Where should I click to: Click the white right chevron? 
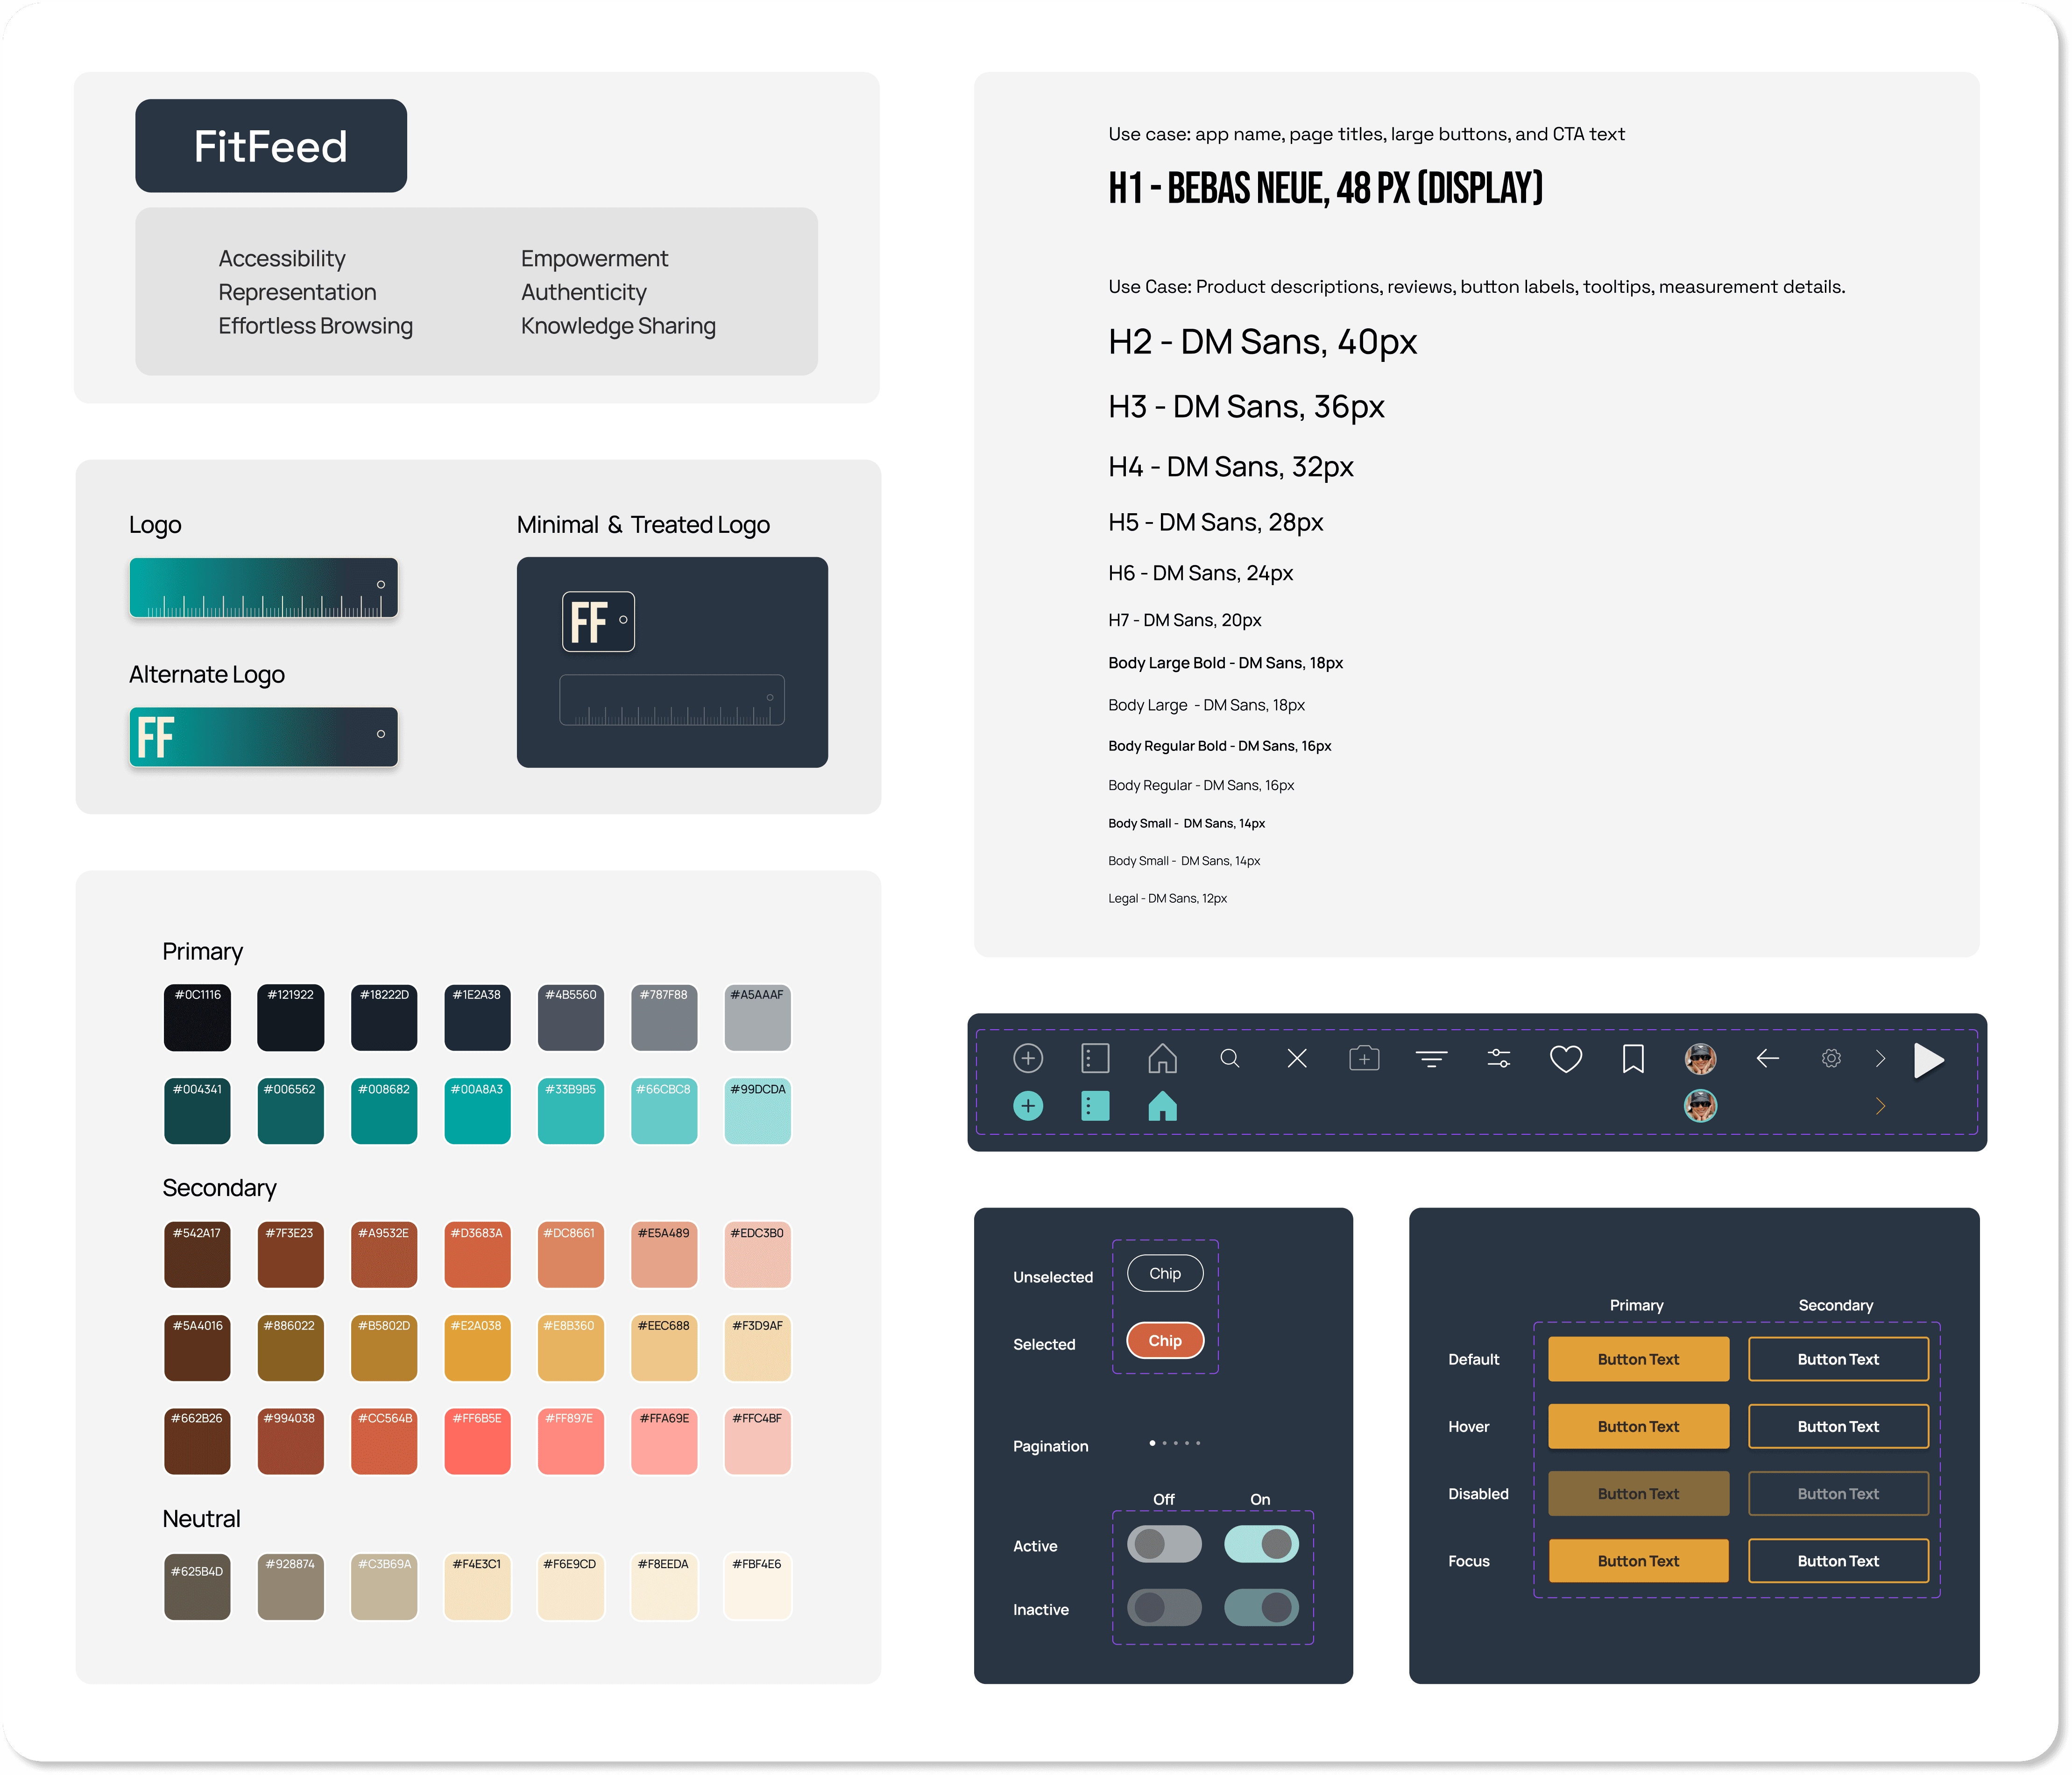click(1880, 1058)
